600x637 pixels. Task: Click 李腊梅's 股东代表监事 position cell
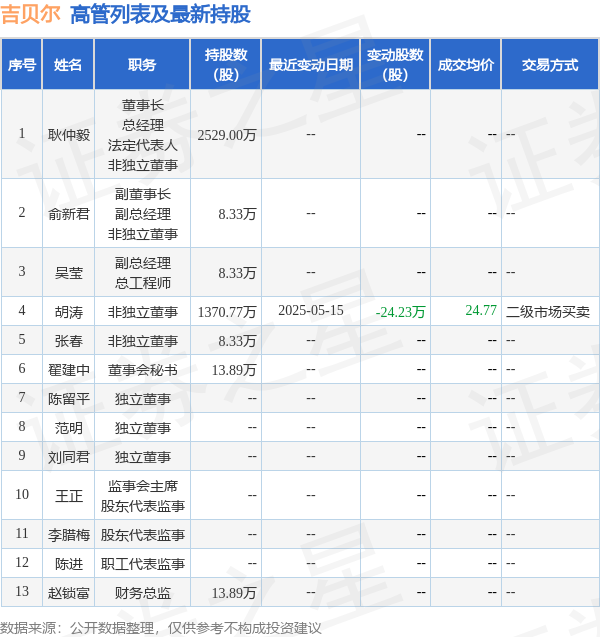click(143, 535)
